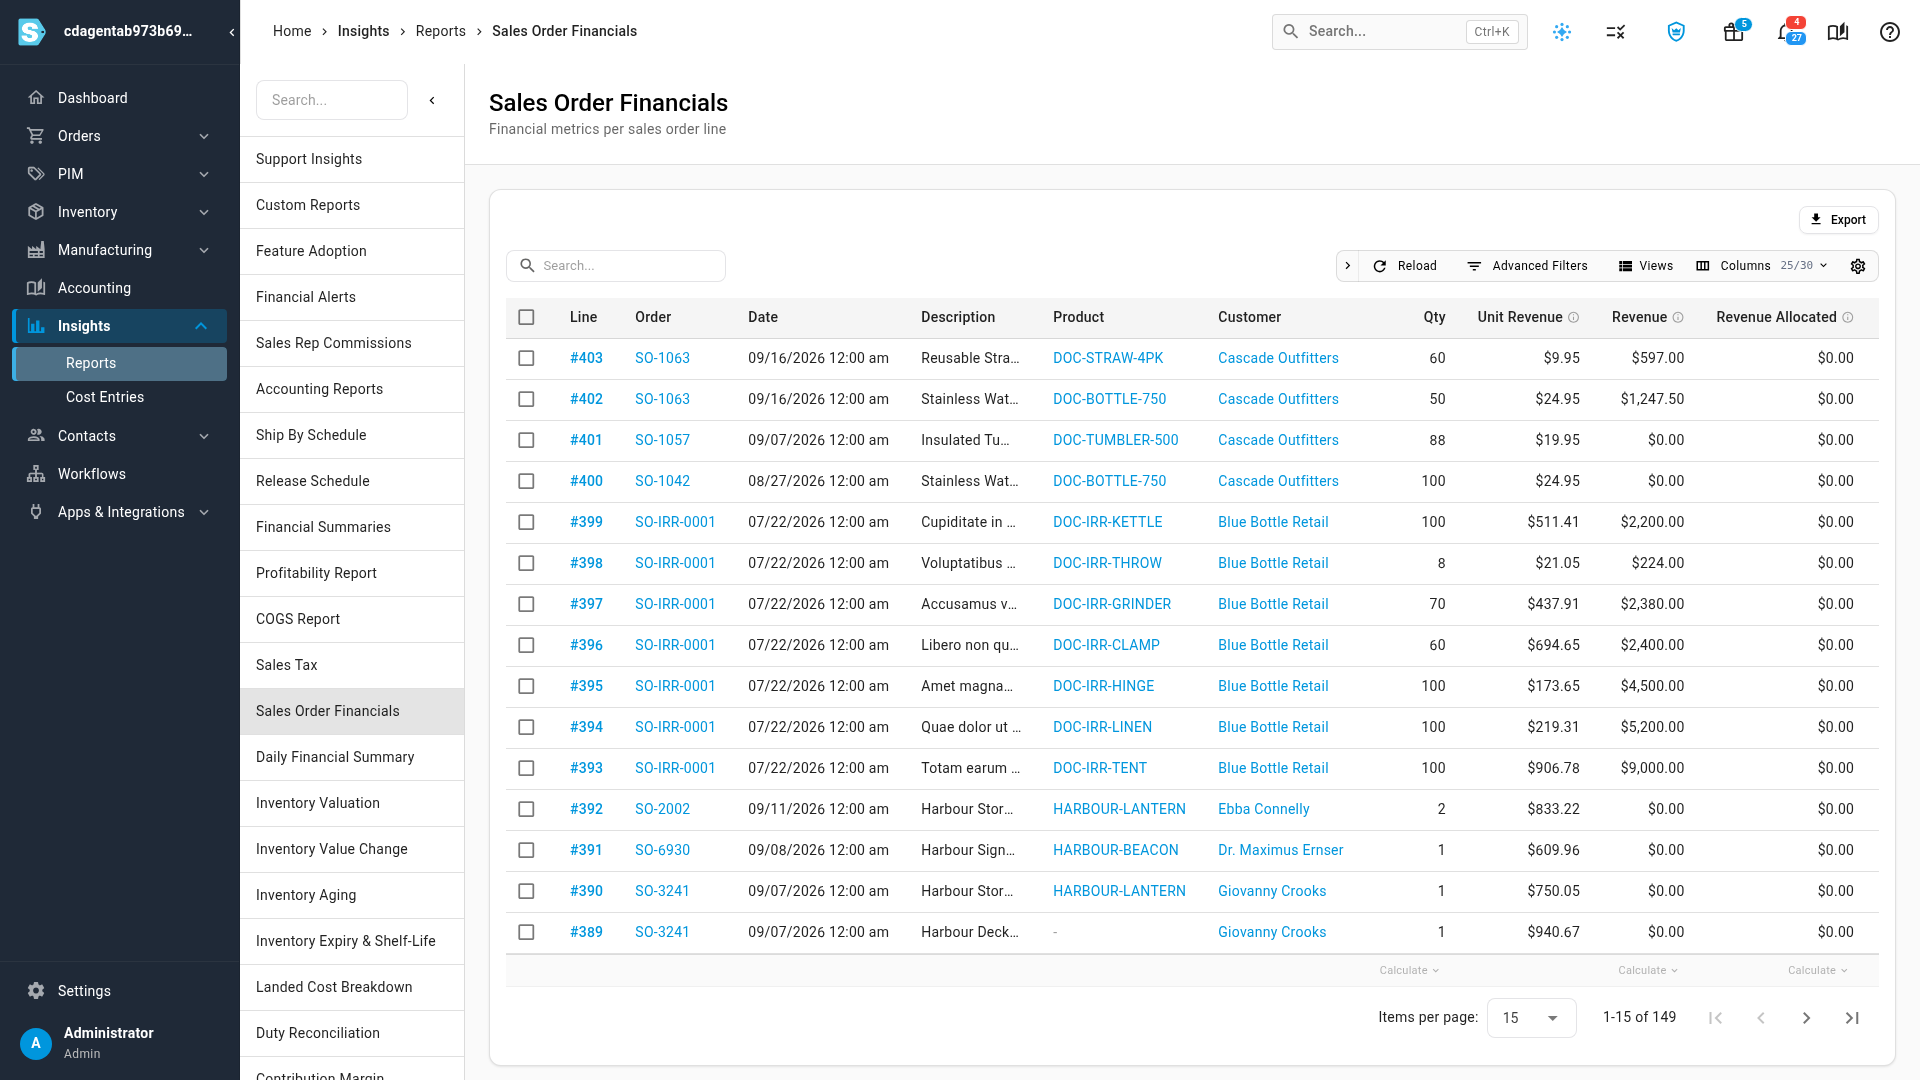Image resolution: width=1920 pixels, height=1080 pixels.
Task: Check the row for line #403
Action: coord(526,358)
